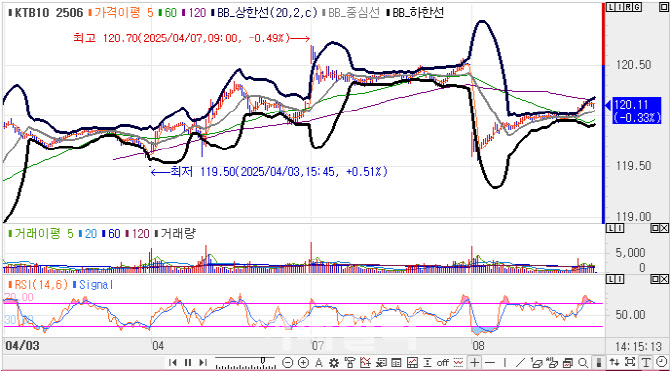
Task: Open the magnifier search tool
Action: point(583,362)
